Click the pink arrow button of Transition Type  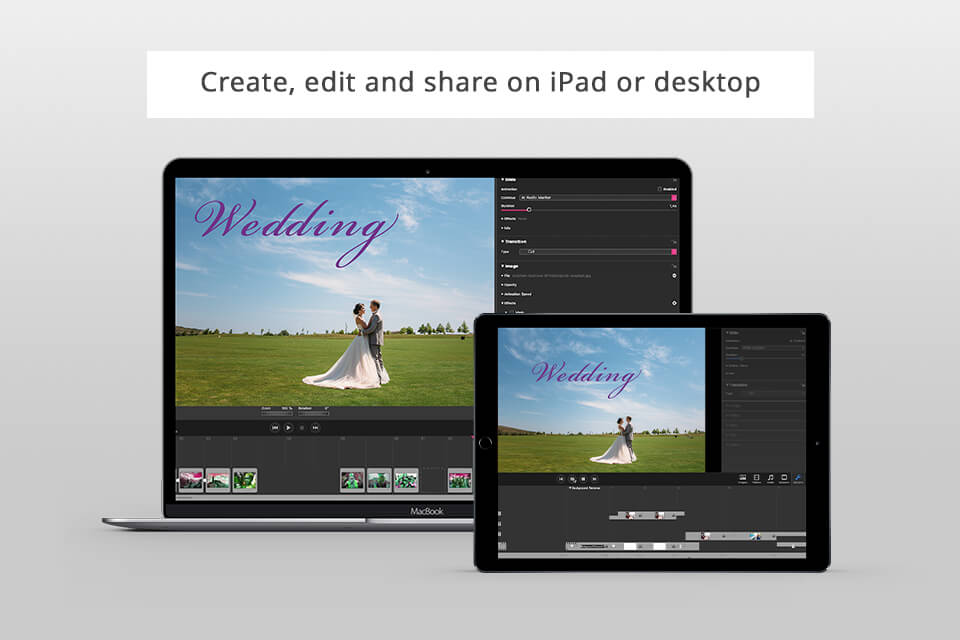tap(674, 252)
